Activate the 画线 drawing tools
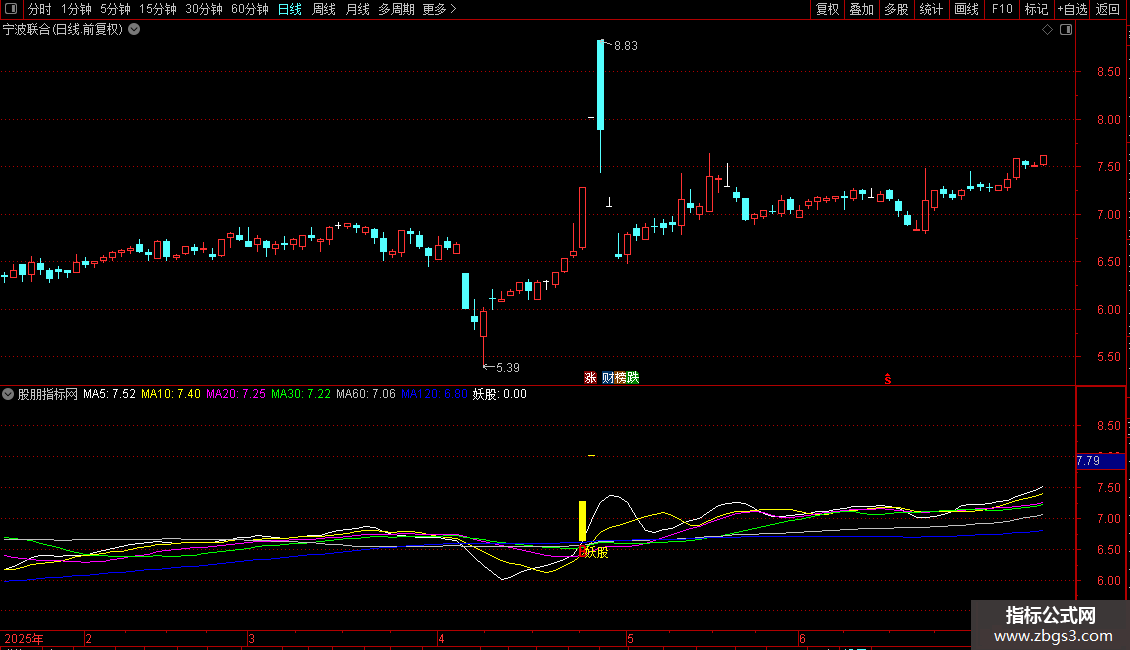The height and width of the screenshot is (650, 1130). 966,9
